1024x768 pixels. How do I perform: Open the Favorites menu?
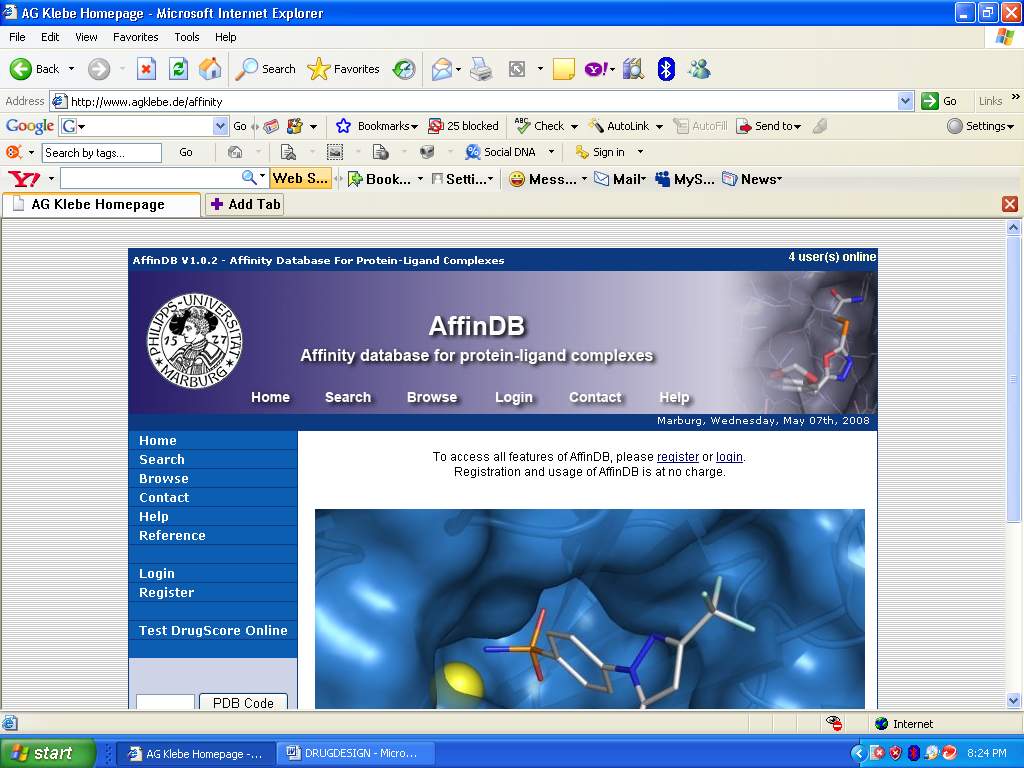pos(135,37)
